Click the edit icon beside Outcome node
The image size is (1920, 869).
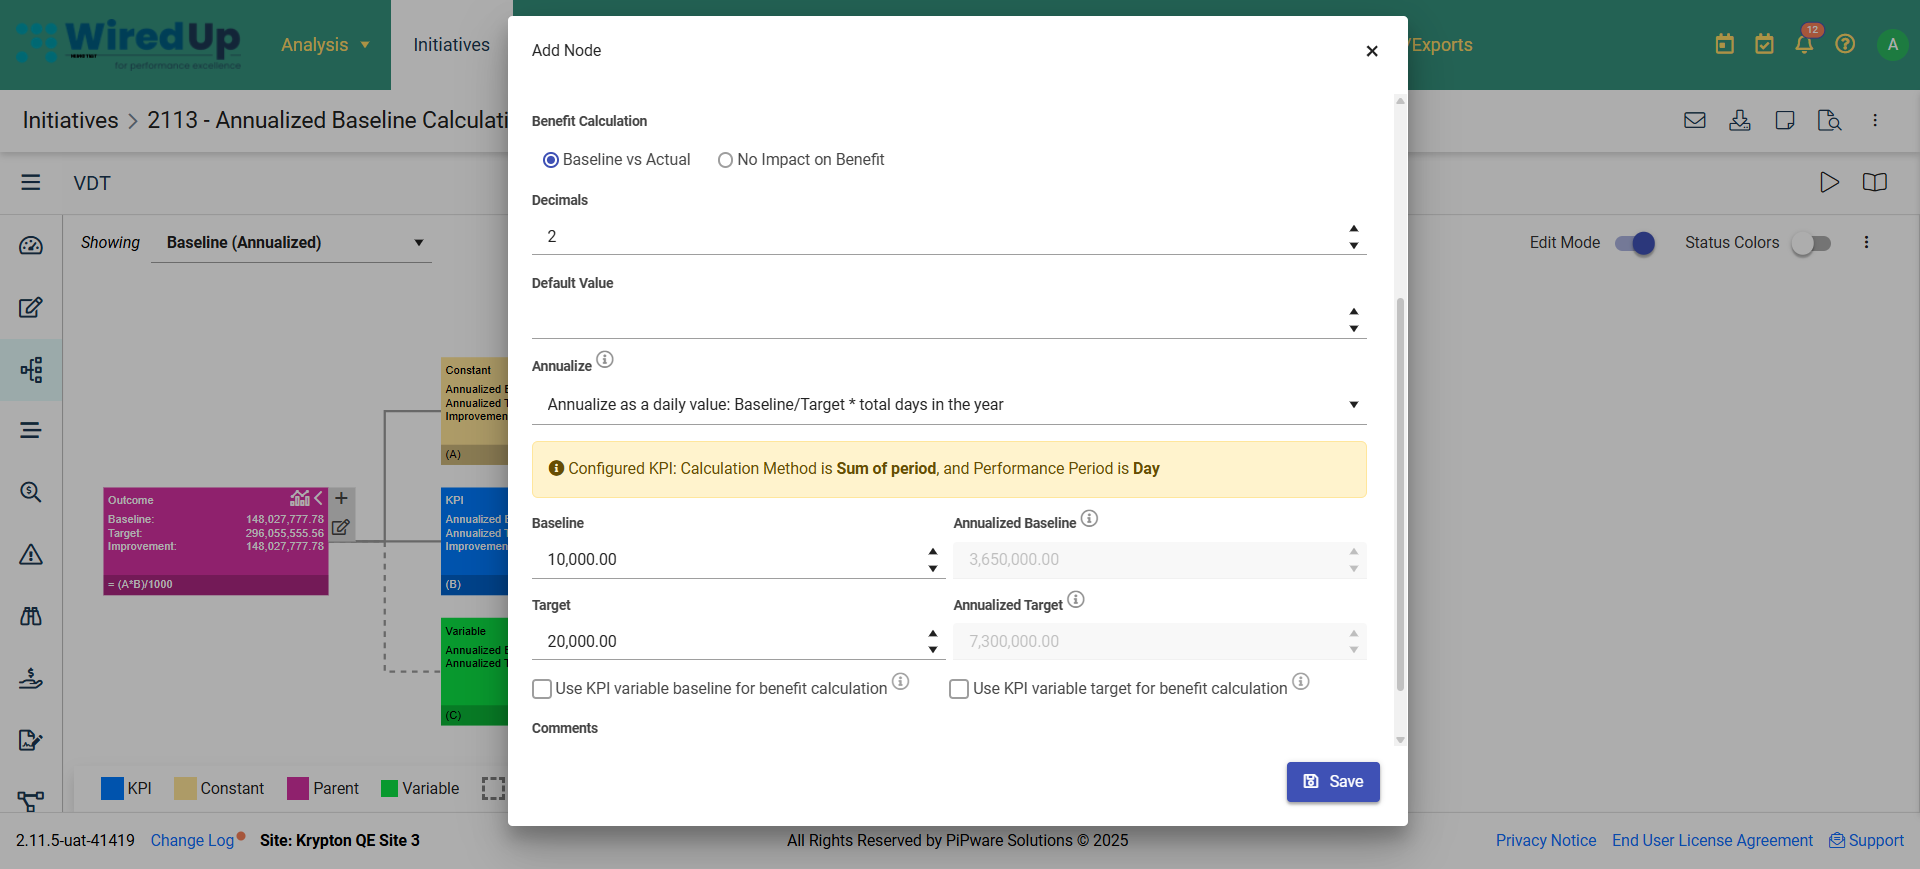[x=341, y=527]
